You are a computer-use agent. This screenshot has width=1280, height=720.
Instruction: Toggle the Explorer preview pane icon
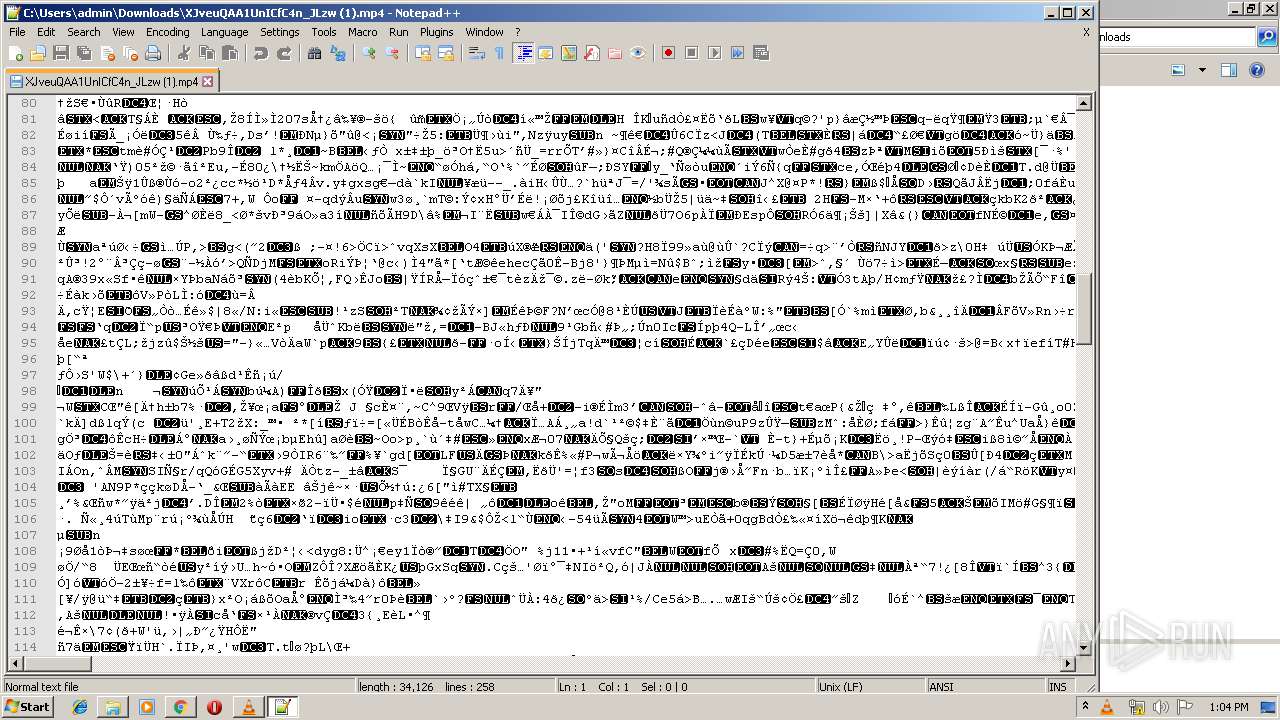[x=1229, y=70]
